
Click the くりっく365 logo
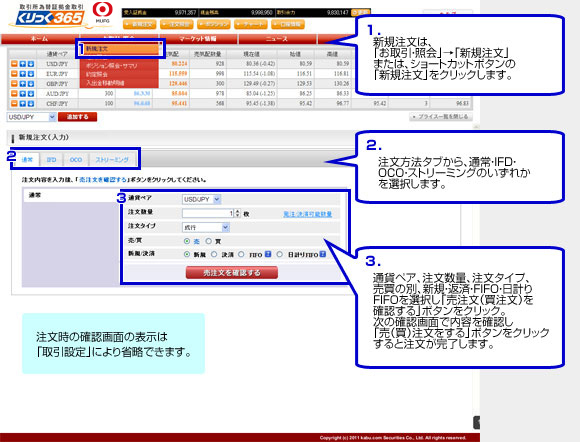click(50, 16)
